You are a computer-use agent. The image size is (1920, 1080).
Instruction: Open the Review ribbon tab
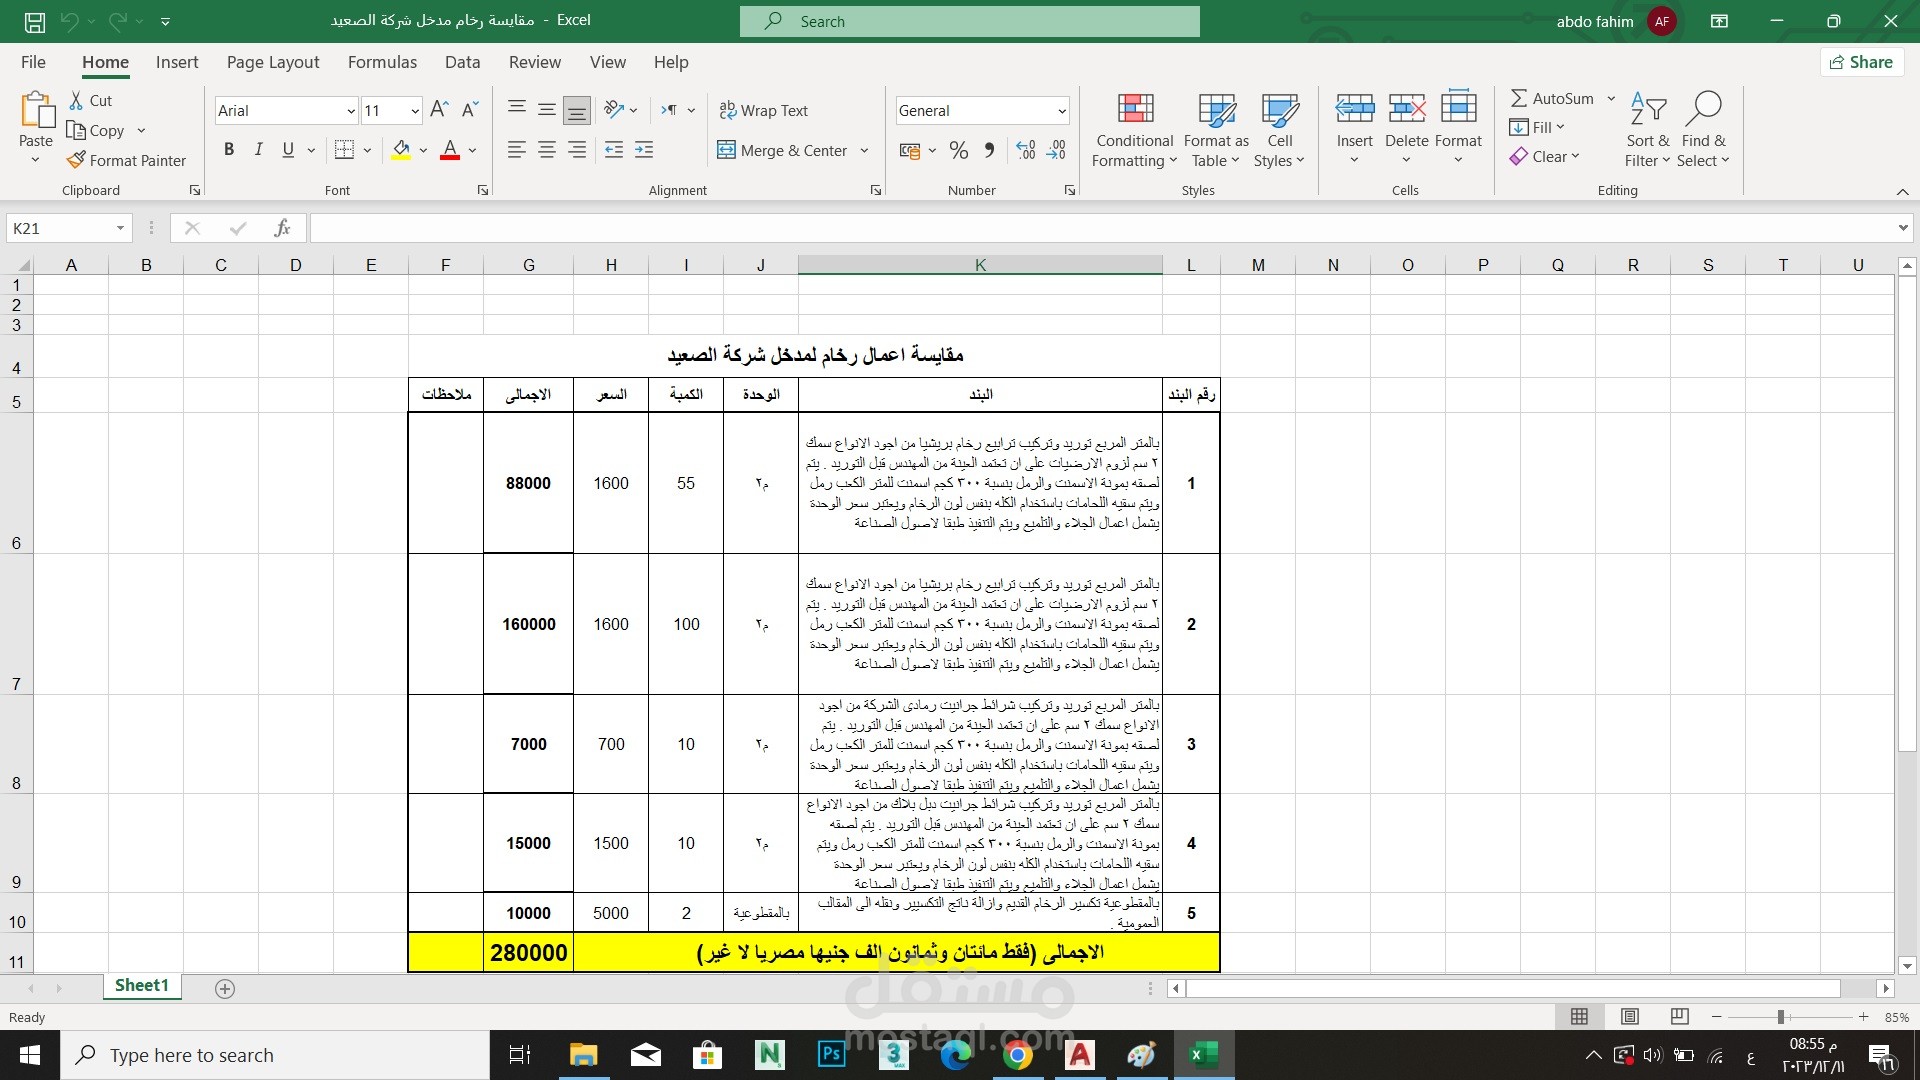(534, 62)
